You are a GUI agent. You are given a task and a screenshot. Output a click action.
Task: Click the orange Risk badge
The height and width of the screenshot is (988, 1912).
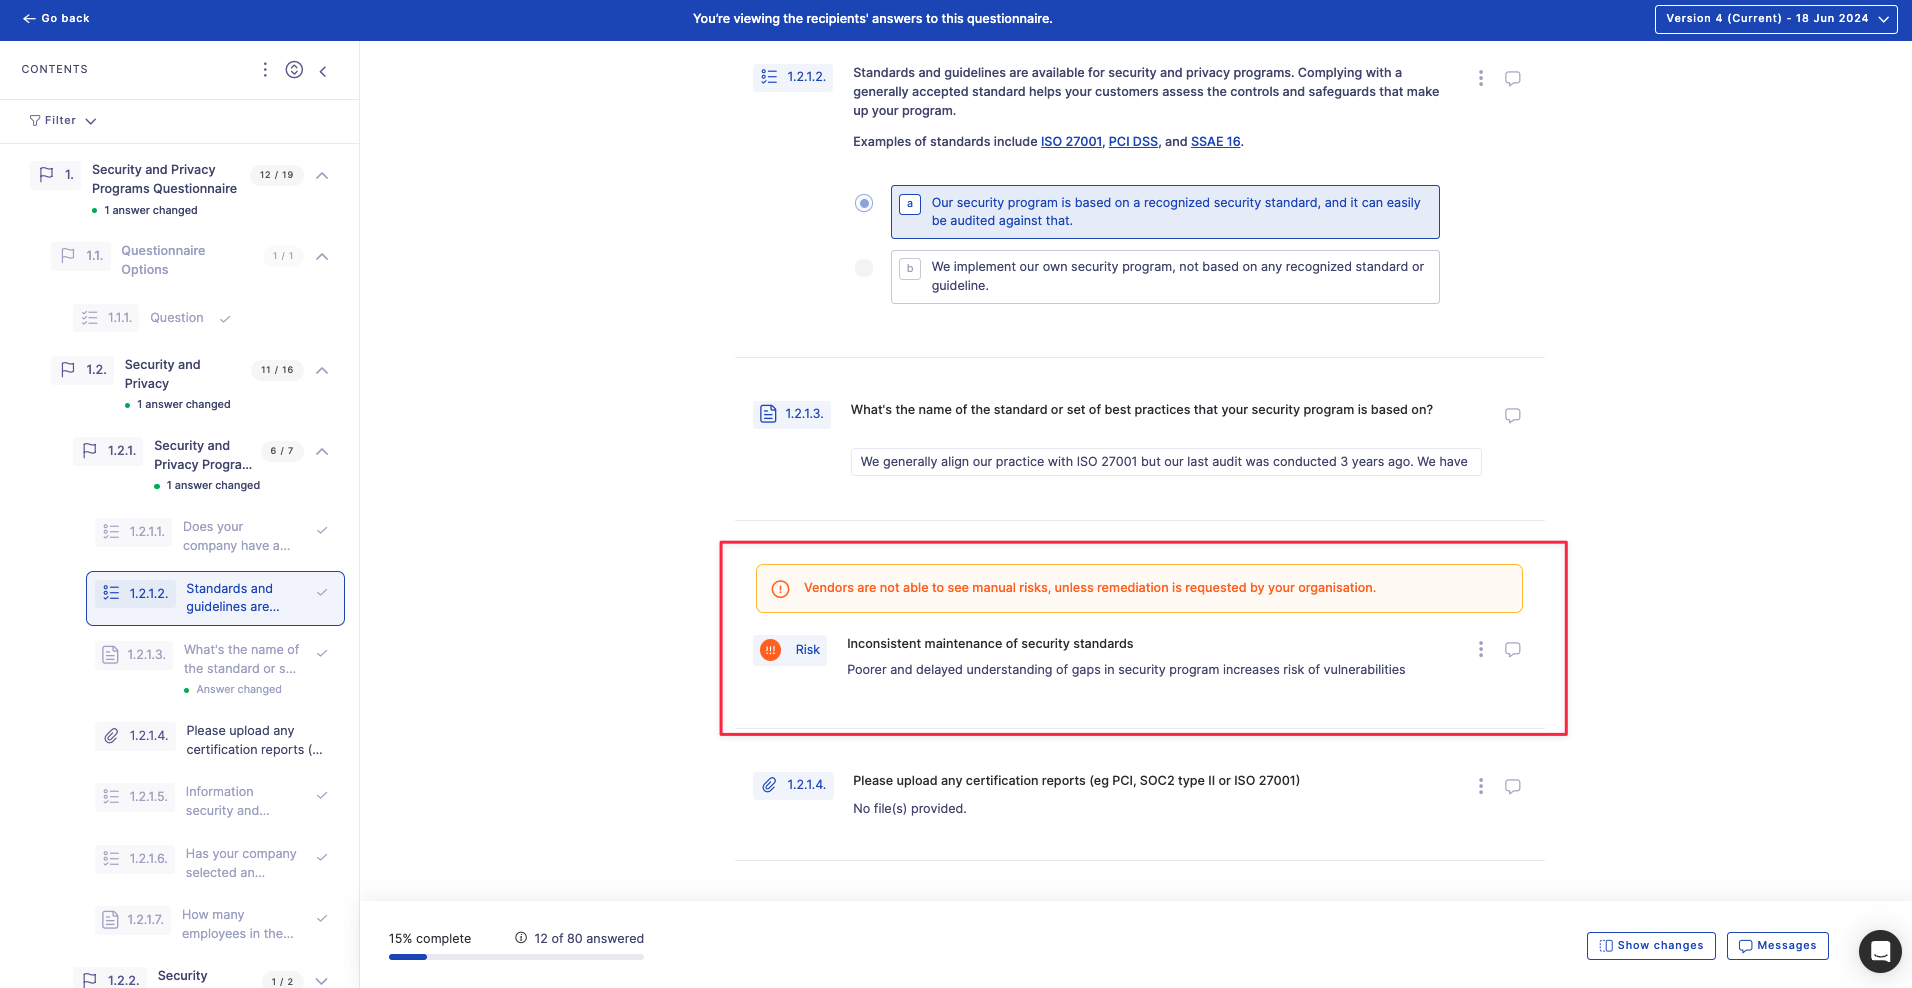pyautogui.click(x=790, y=650)
